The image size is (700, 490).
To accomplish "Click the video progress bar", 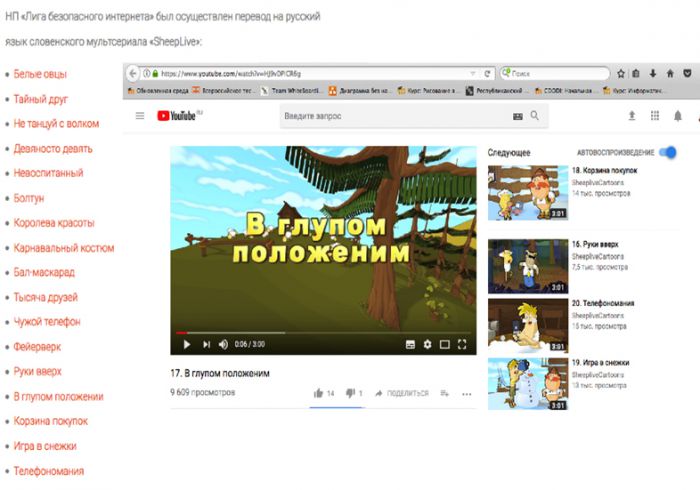I will [323, 333].
